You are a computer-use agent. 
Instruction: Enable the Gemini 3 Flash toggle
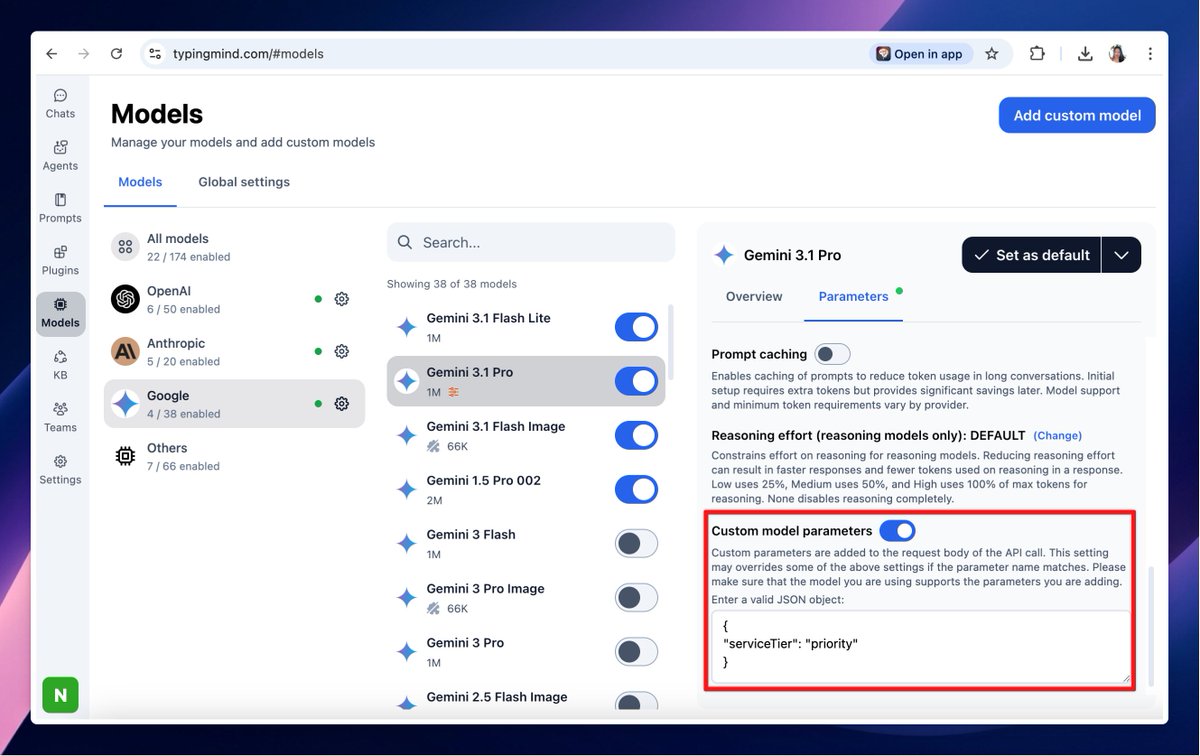[636, 543]
